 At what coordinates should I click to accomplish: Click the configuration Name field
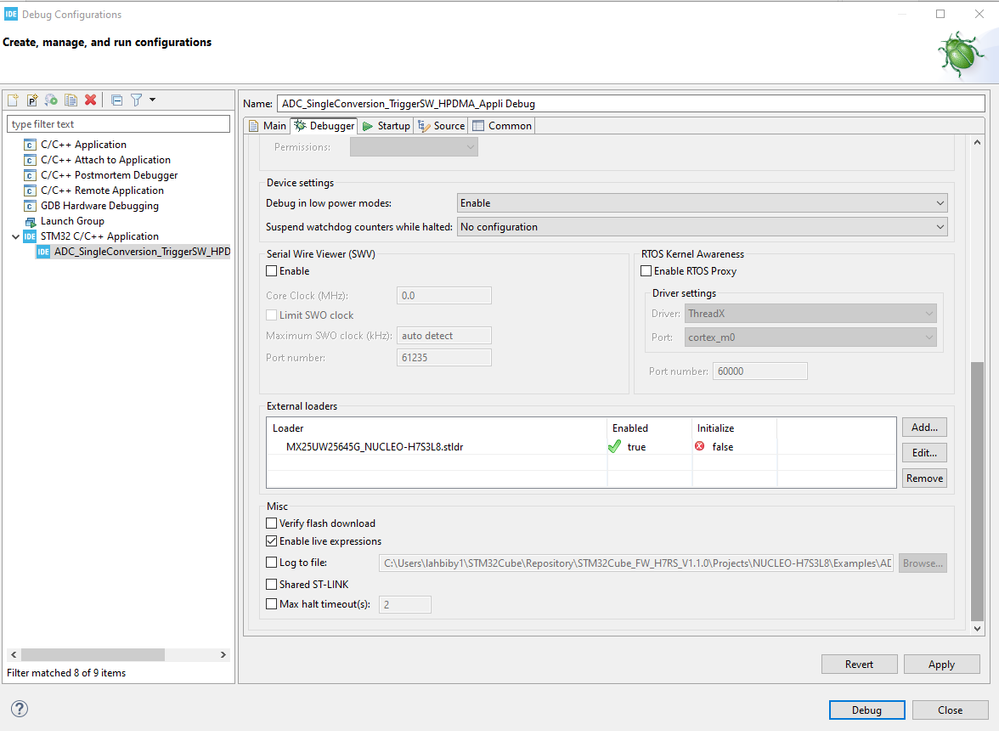[x=631, y=104]
